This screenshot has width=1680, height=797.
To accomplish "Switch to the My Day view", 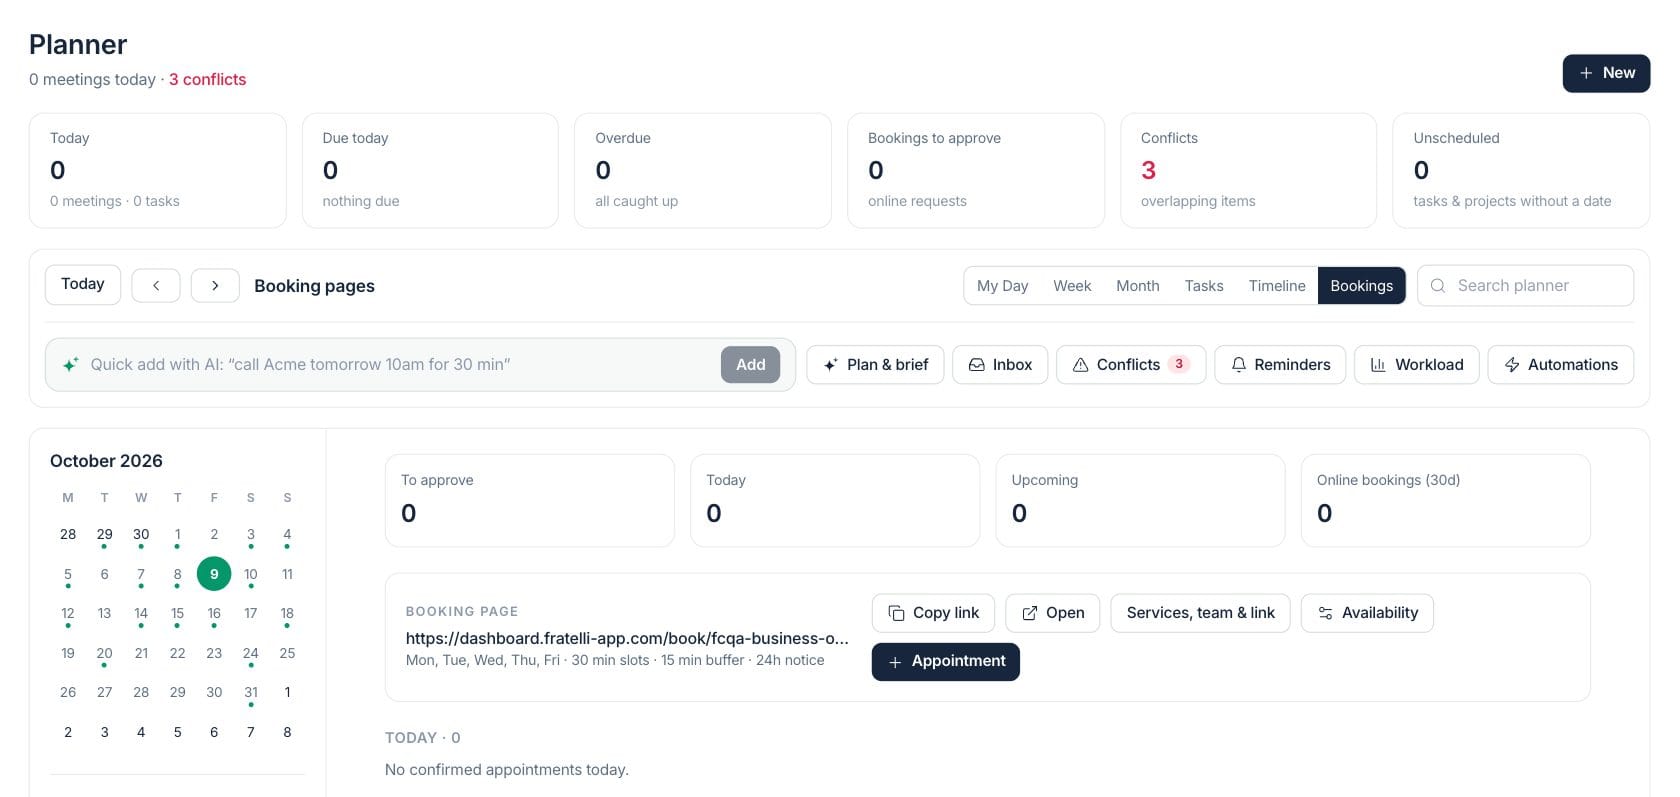I will pos(1002,286).
